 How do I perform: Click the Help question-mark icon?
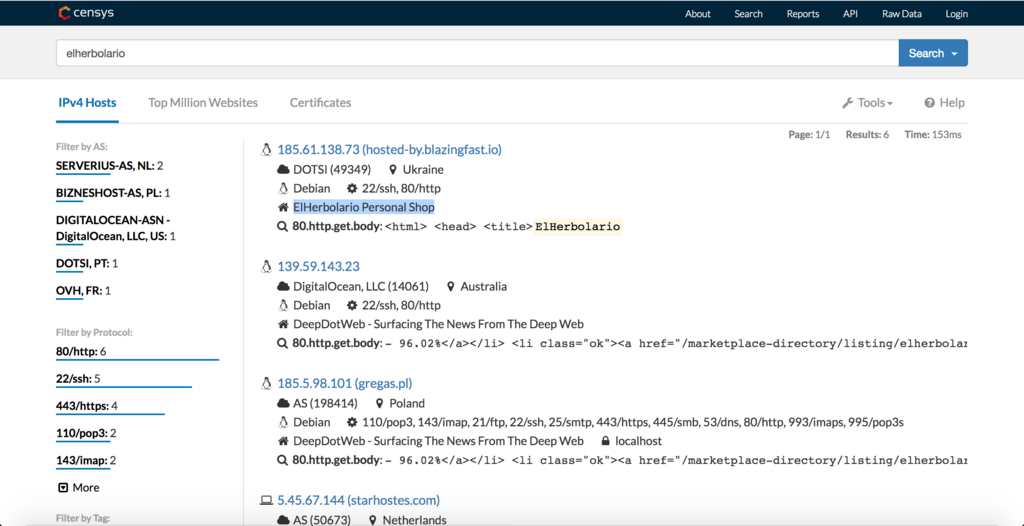(x=930, y=103)
